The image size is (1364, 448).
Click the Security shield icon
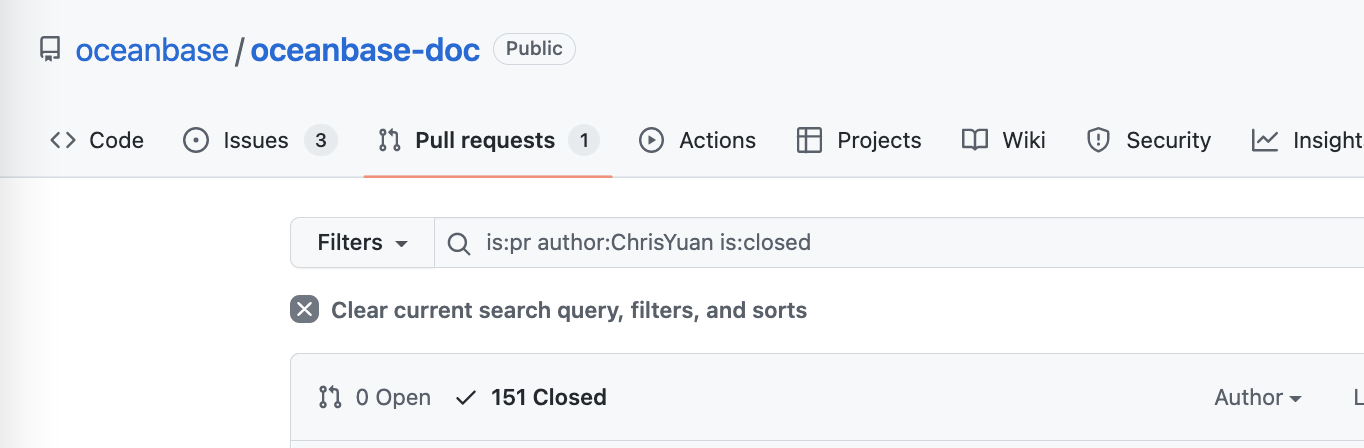1099,141
